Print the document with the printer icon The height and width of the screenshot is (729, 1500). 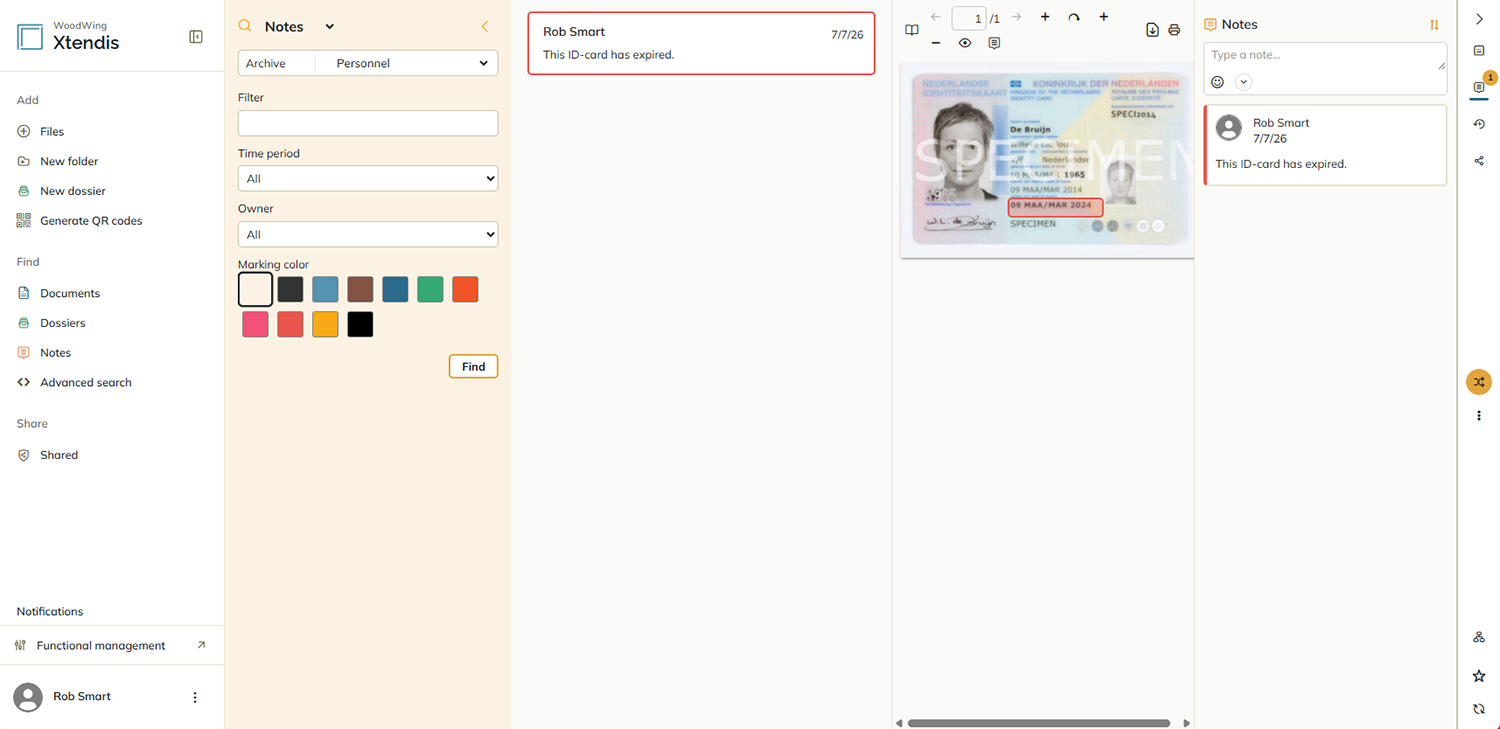[1174, 30]
